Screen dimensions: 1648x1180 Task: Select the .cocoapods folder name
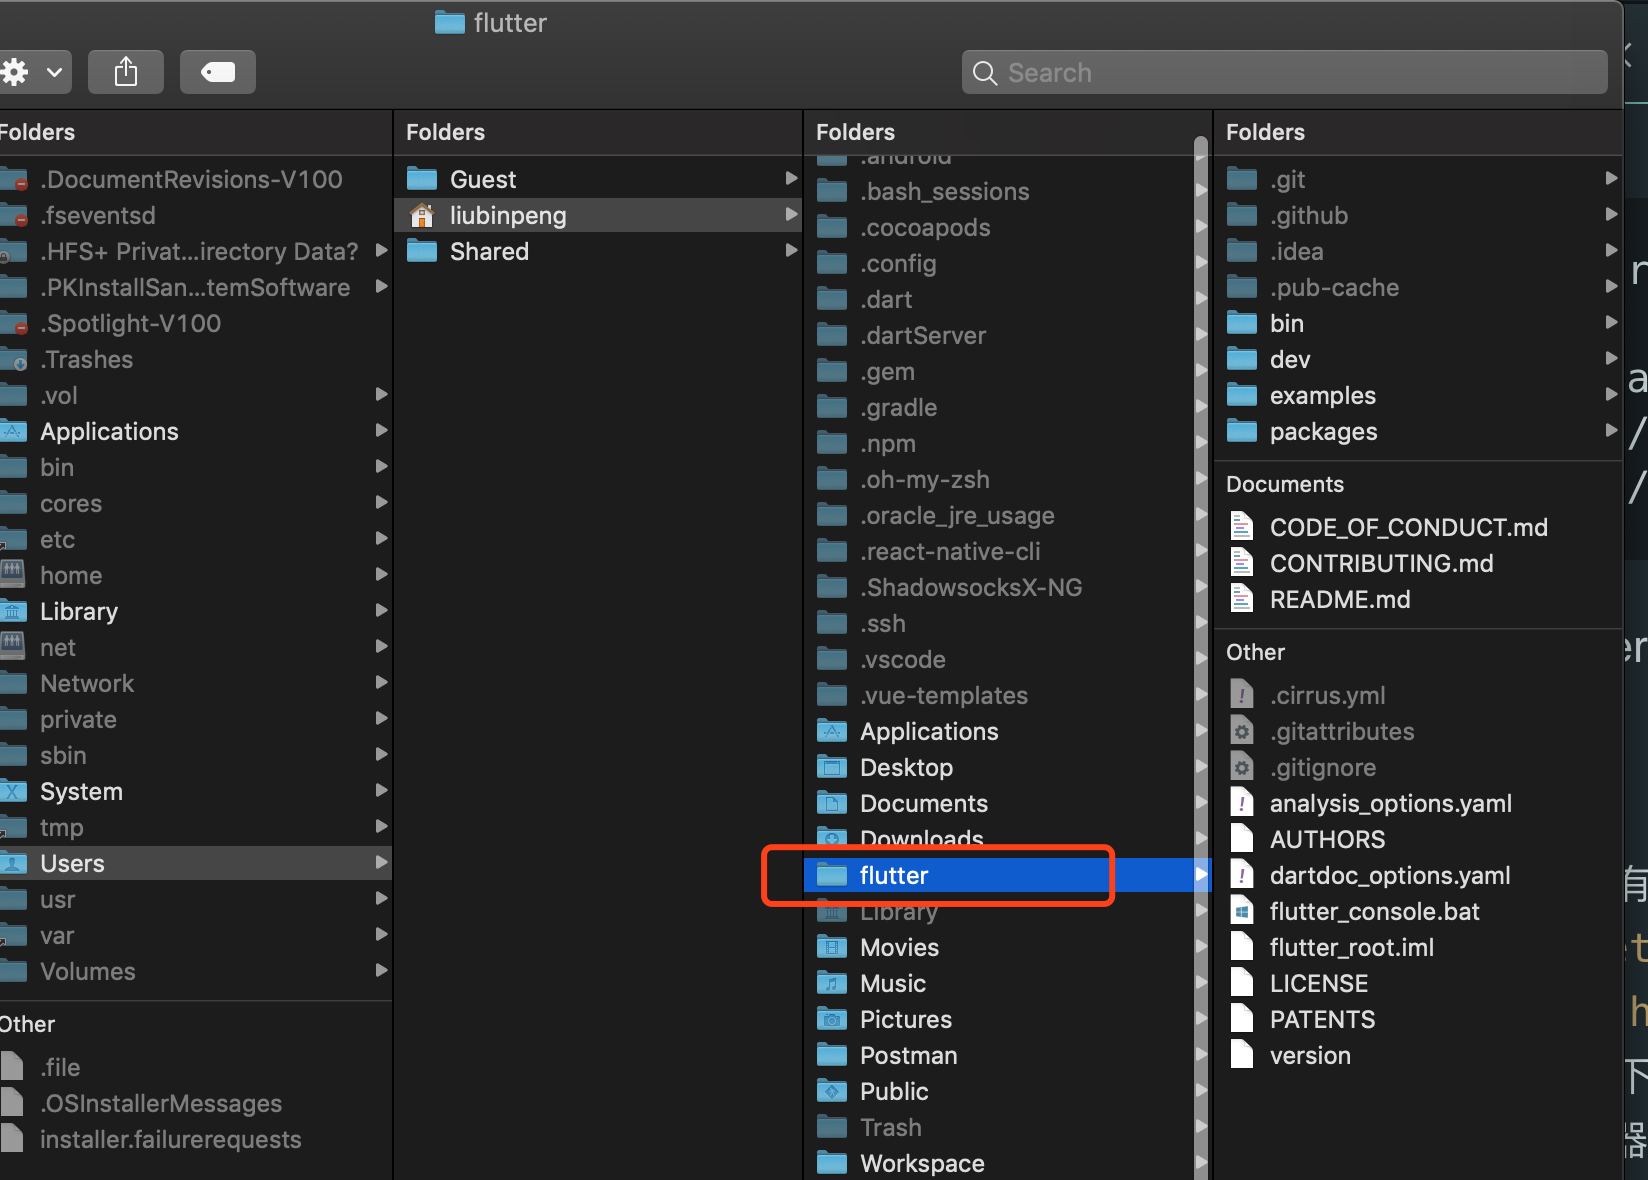925,228
